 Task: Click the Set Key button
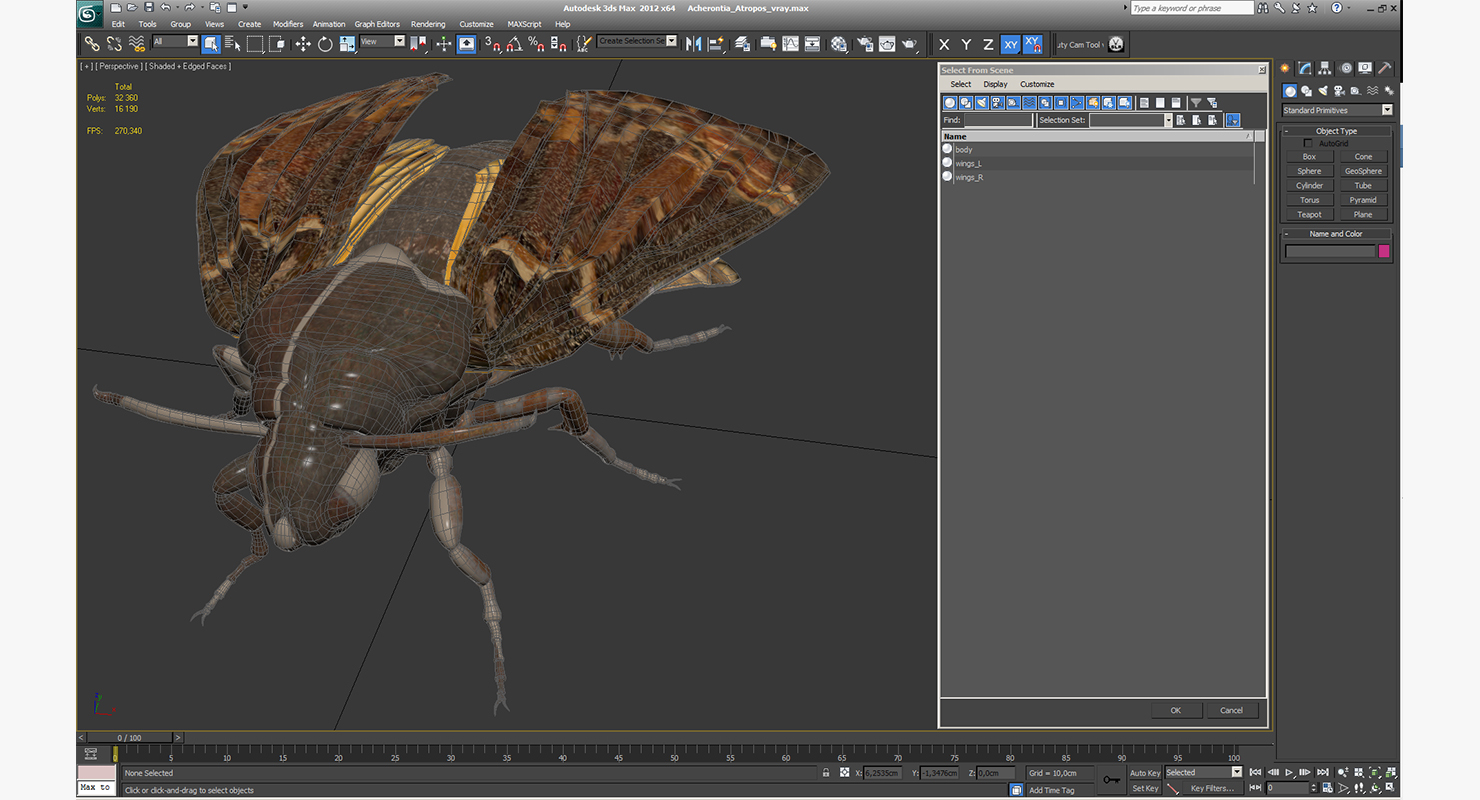[x=1145, y=788]
